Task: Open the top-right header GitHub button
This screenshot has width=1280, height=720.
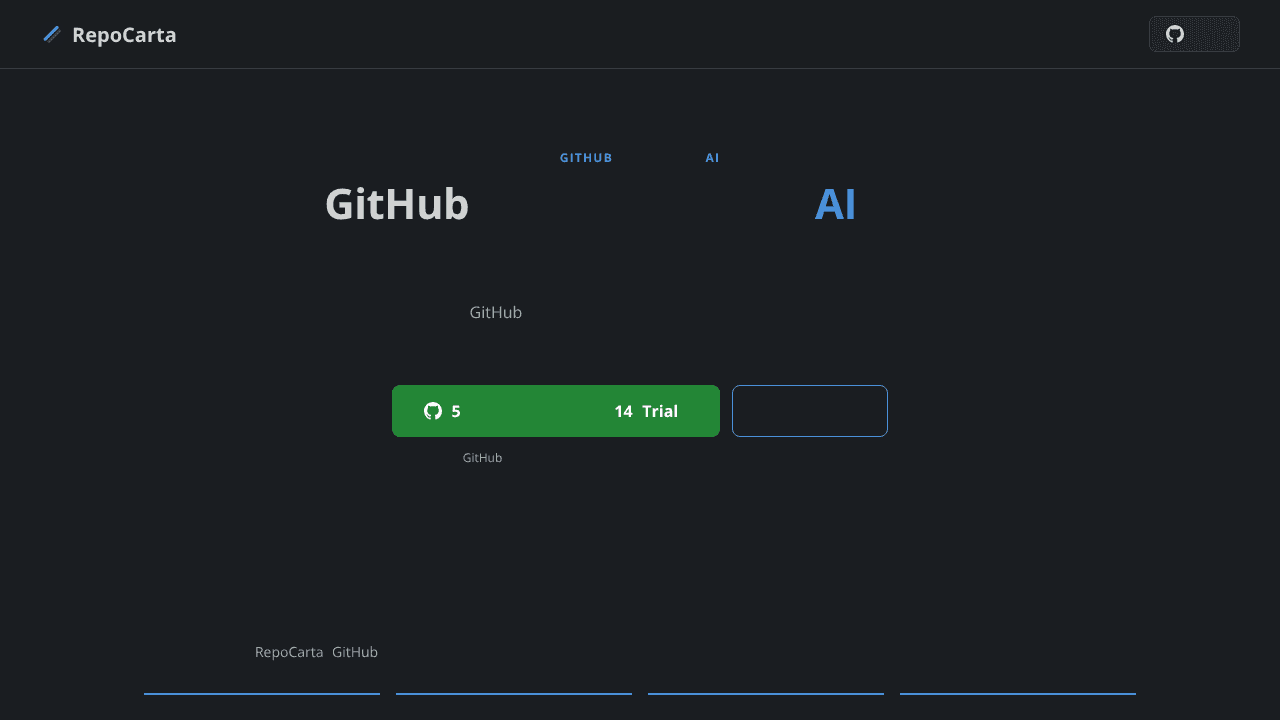Action: [x=1194, y=34]
